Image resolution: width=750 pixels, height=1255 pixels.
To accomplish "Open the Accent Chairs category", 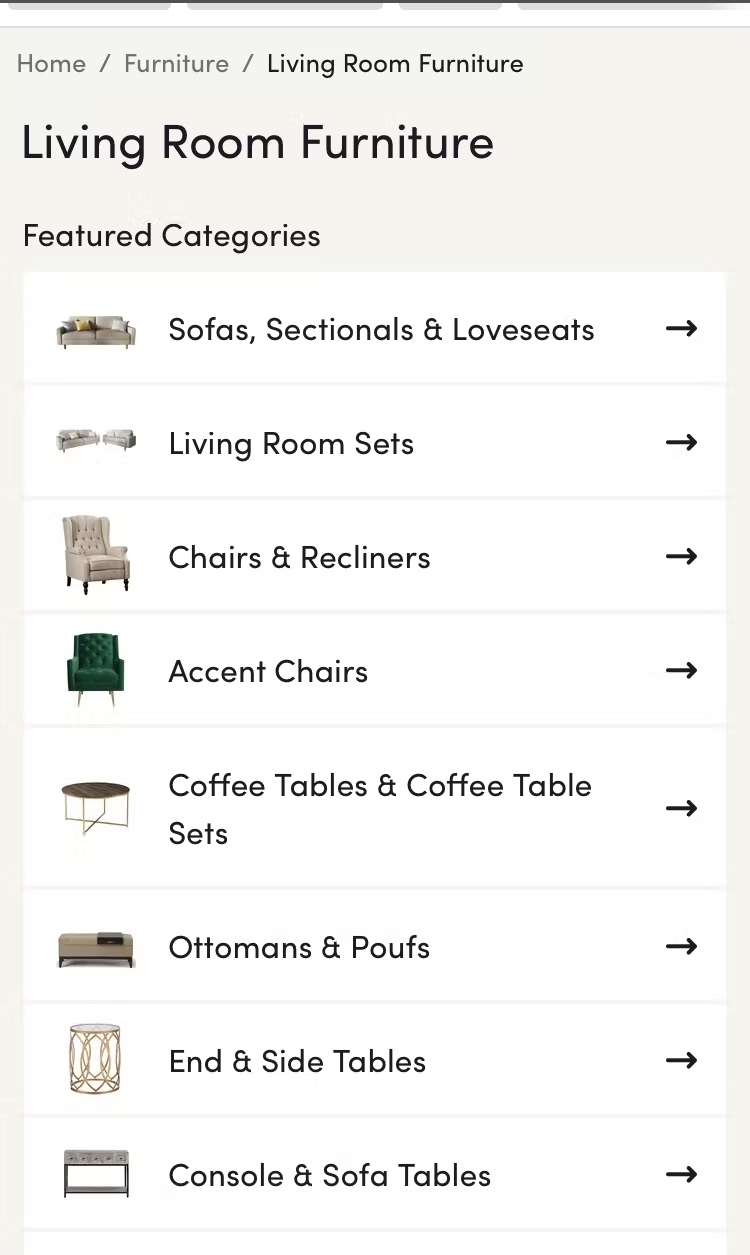I will [x=268, y=671].
